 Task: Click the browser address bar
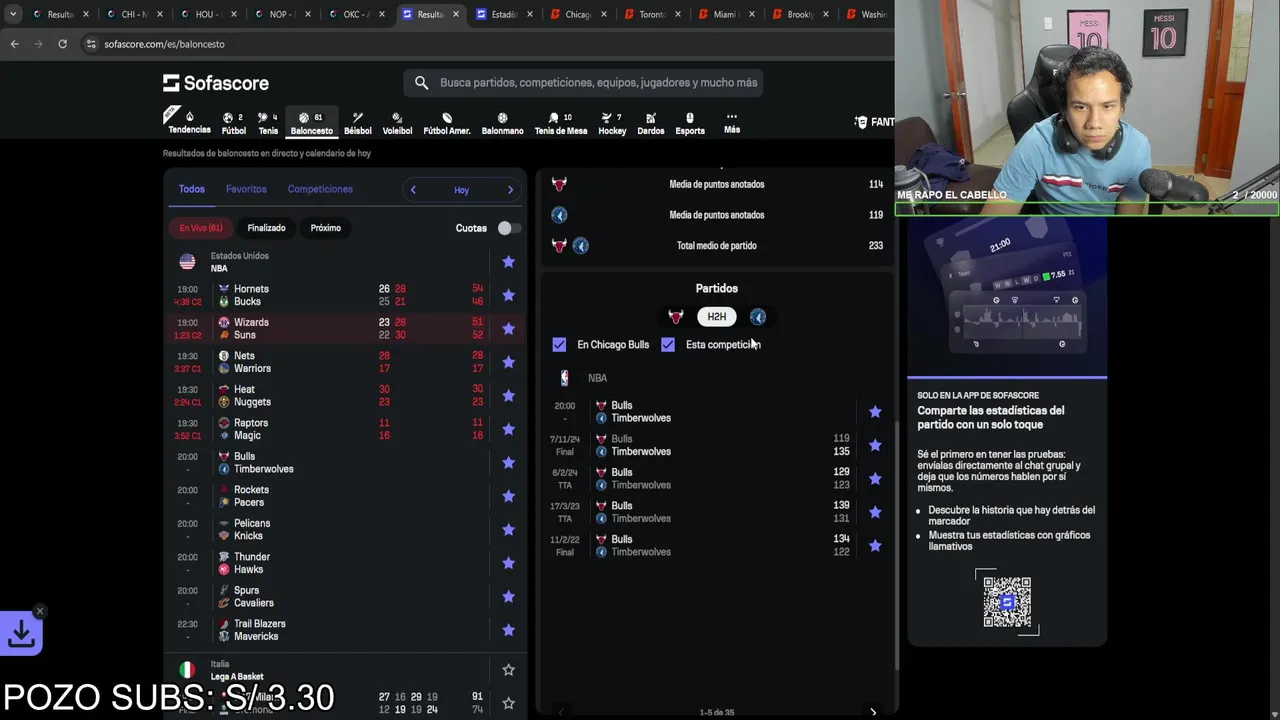[x=480, y=44]
